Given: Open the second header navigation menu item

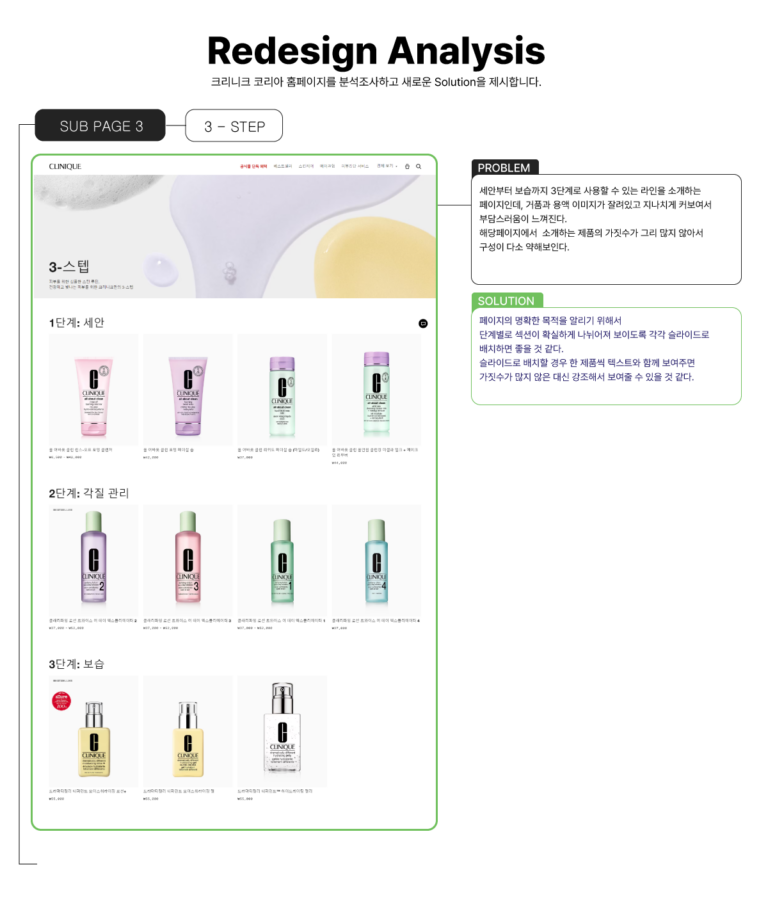Looking at the screenshot, I should [x=283, y=166].
